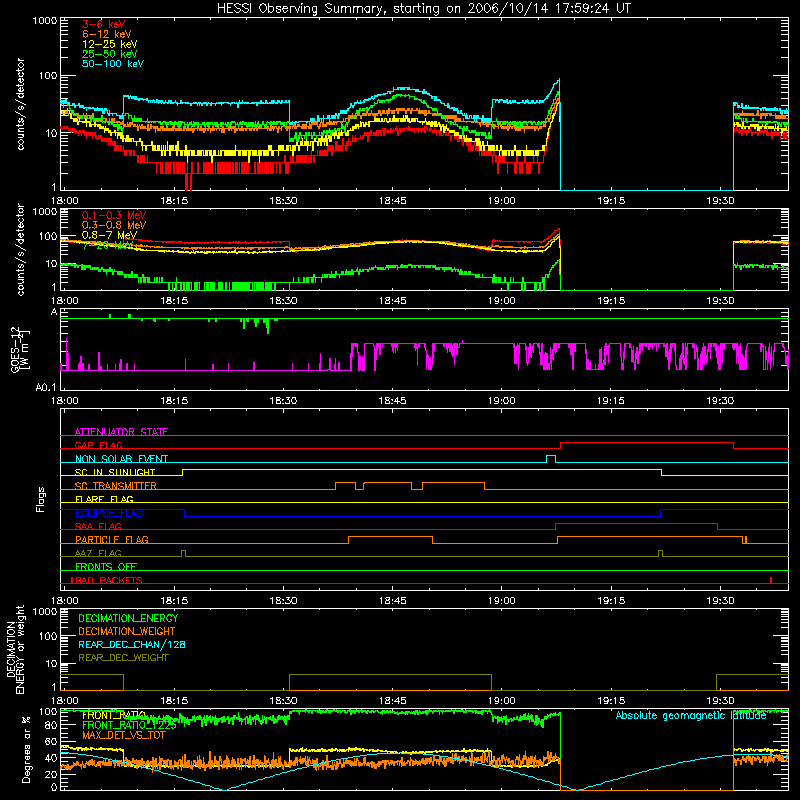Select the green FRONTS_OFF label
The image size is (800, 800).
(106, 567)
